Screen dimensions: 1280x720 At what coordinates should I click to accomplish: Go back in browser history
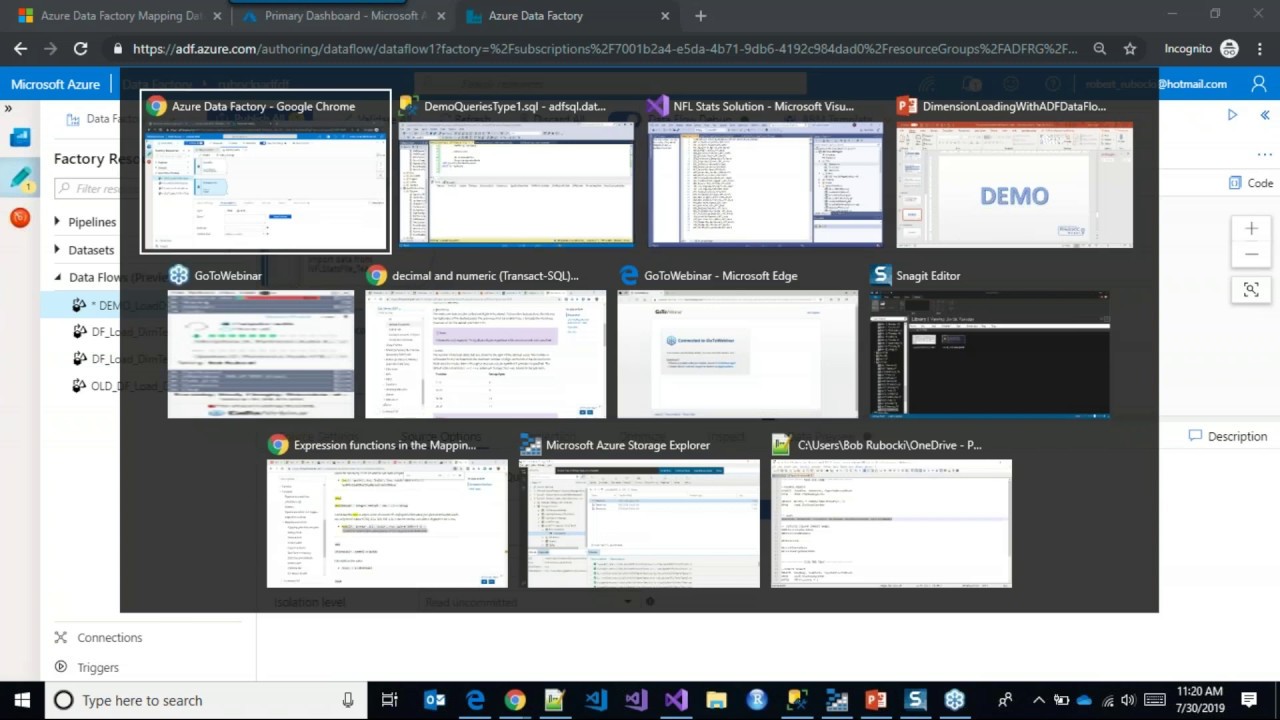(20, 48)
